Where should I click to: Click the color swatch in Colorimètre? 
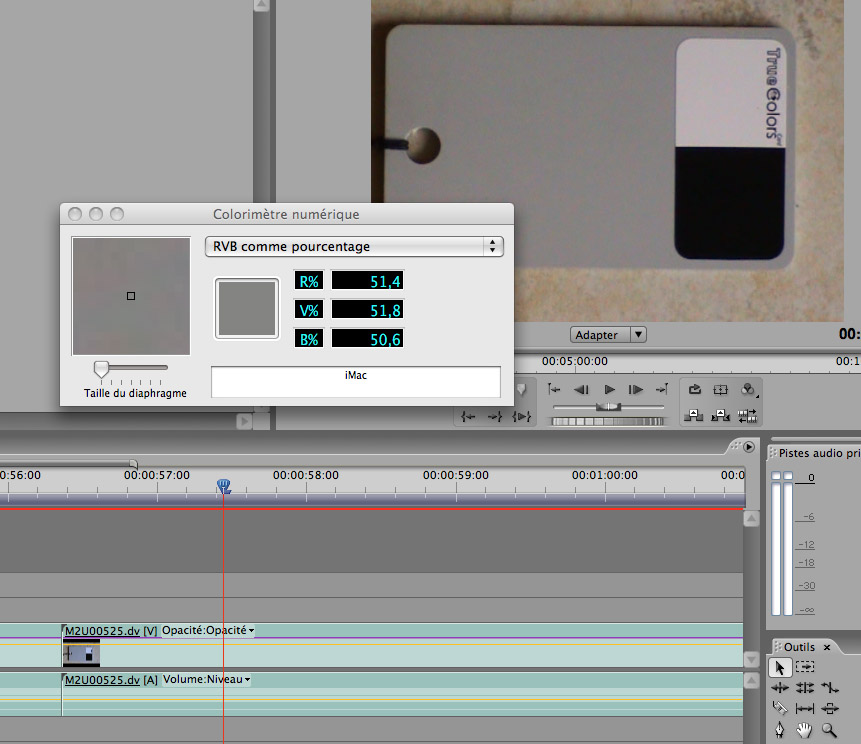247,308
